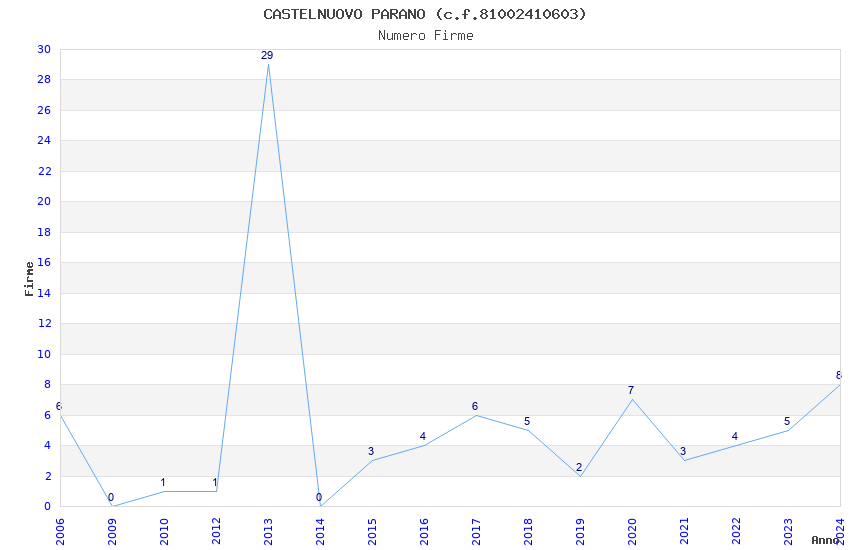Select the data label 5 for year 2023
This screenshot has width=850, height=550.
point(787,422)
